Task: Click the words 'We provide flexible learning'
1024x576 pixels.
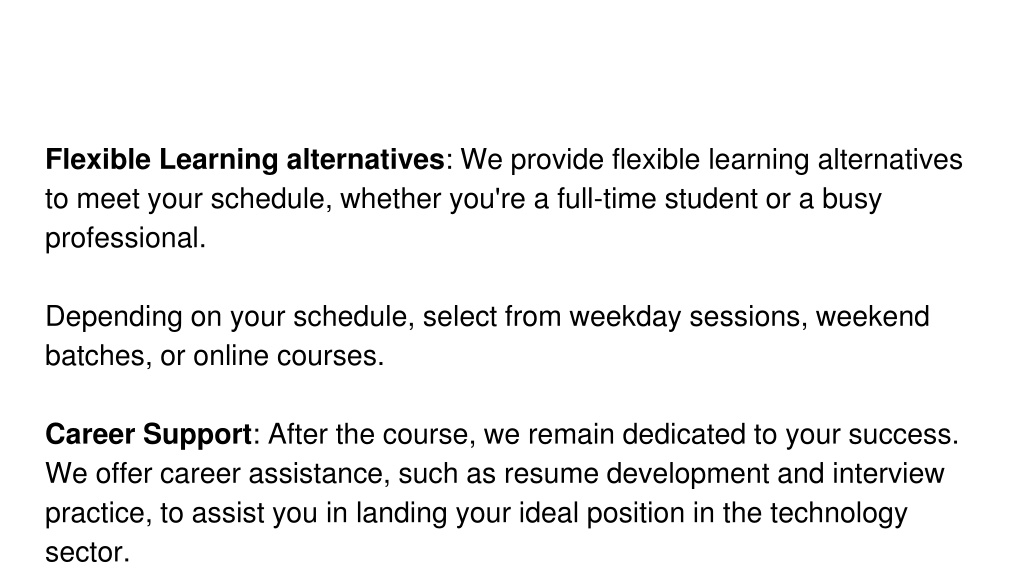Action: tap(635, 160)
